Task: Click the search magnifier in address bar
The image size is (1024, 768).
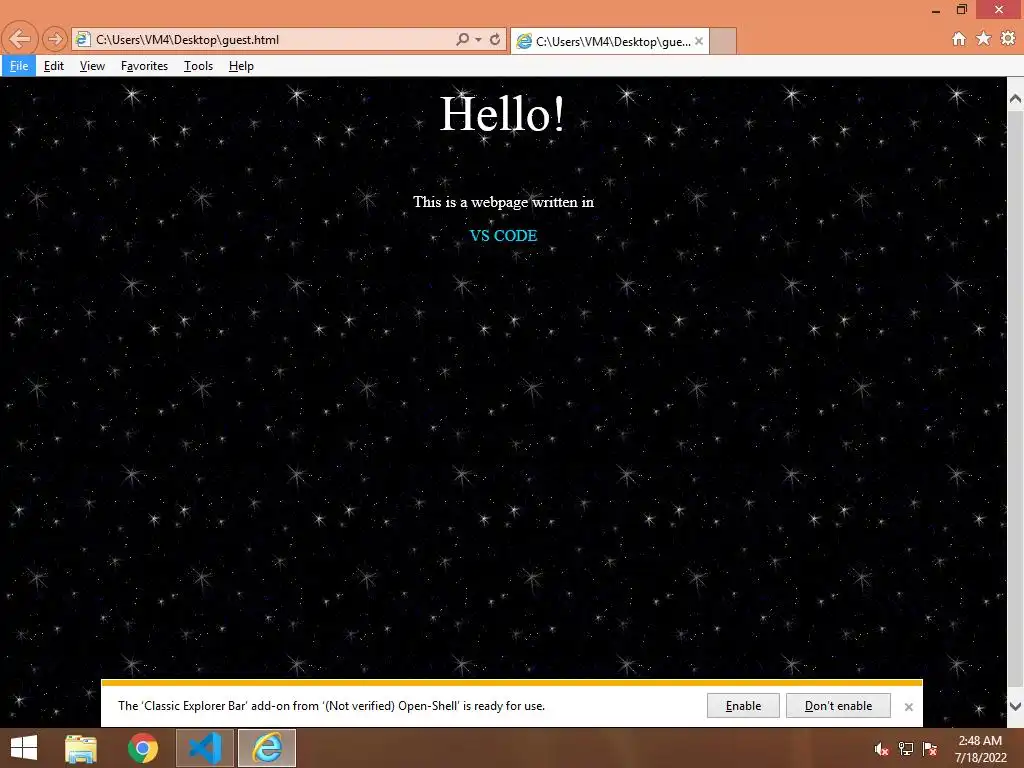Action: point(462,39)
